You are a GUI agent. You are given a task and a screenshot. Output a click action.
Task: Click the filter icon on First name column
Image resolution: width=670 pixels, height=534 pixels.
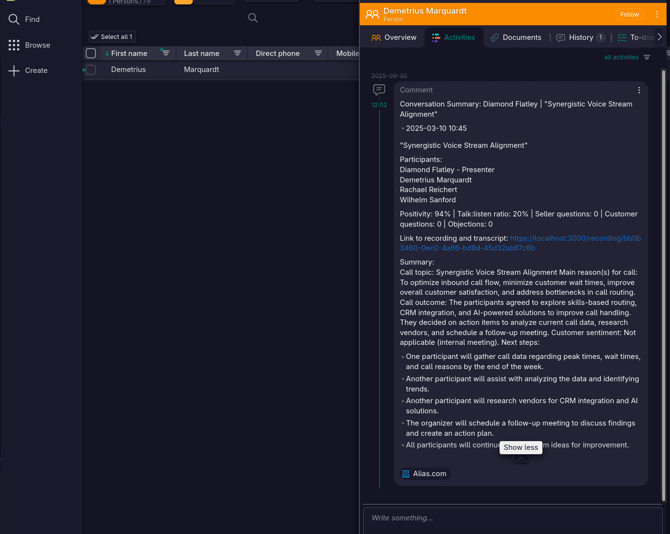(166, 53)
